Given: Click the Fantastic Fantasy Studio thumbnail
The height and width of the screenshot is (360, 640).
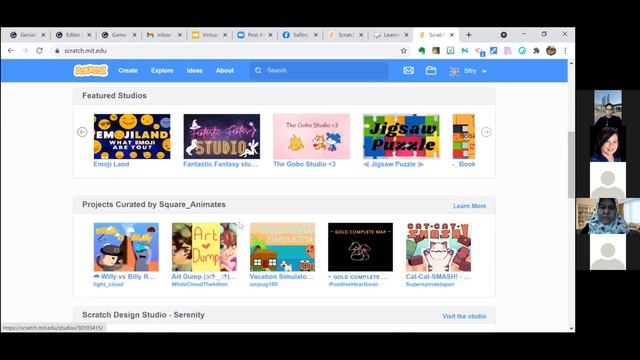Looking at the screenshot, I should [222, 136].
